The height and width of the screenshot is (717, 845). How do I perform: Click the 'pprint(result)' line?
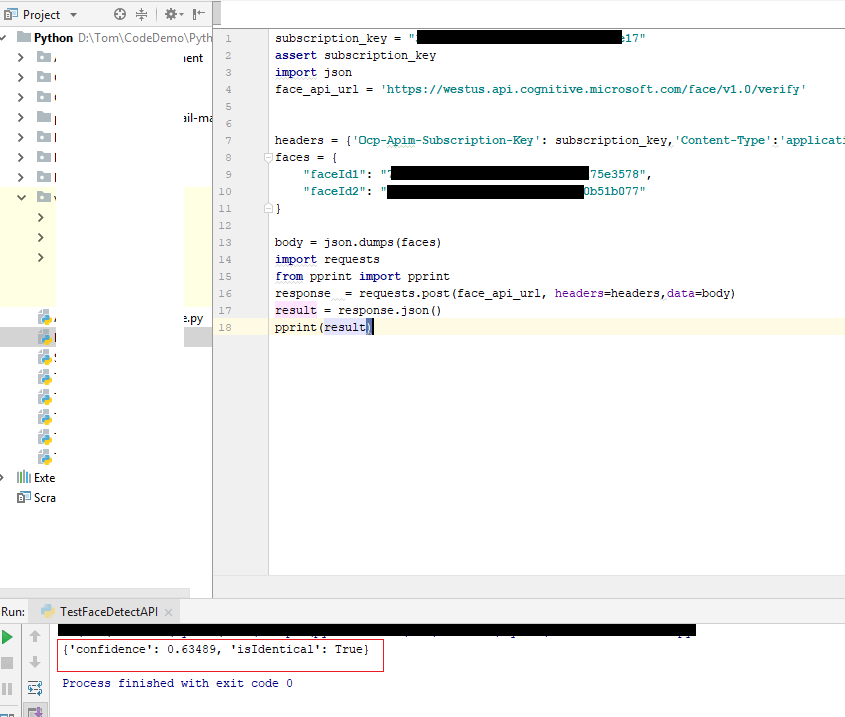[323, 327]
